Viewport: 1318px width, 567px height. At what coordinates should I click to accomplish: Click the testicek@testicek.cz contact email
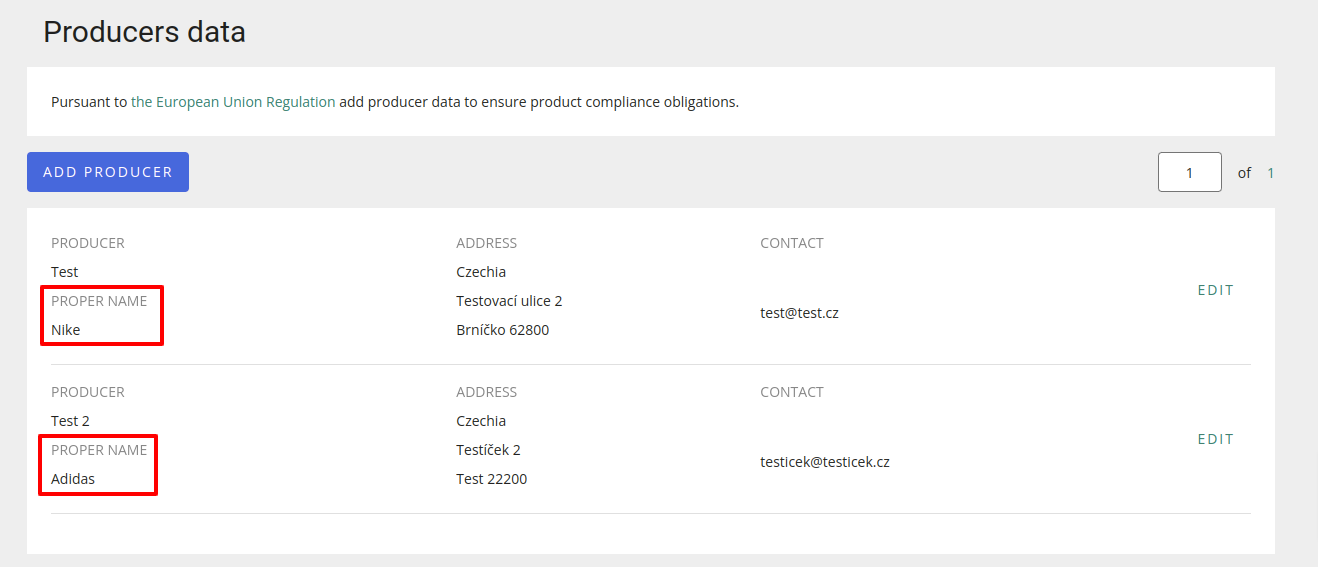tap(824, 462)
